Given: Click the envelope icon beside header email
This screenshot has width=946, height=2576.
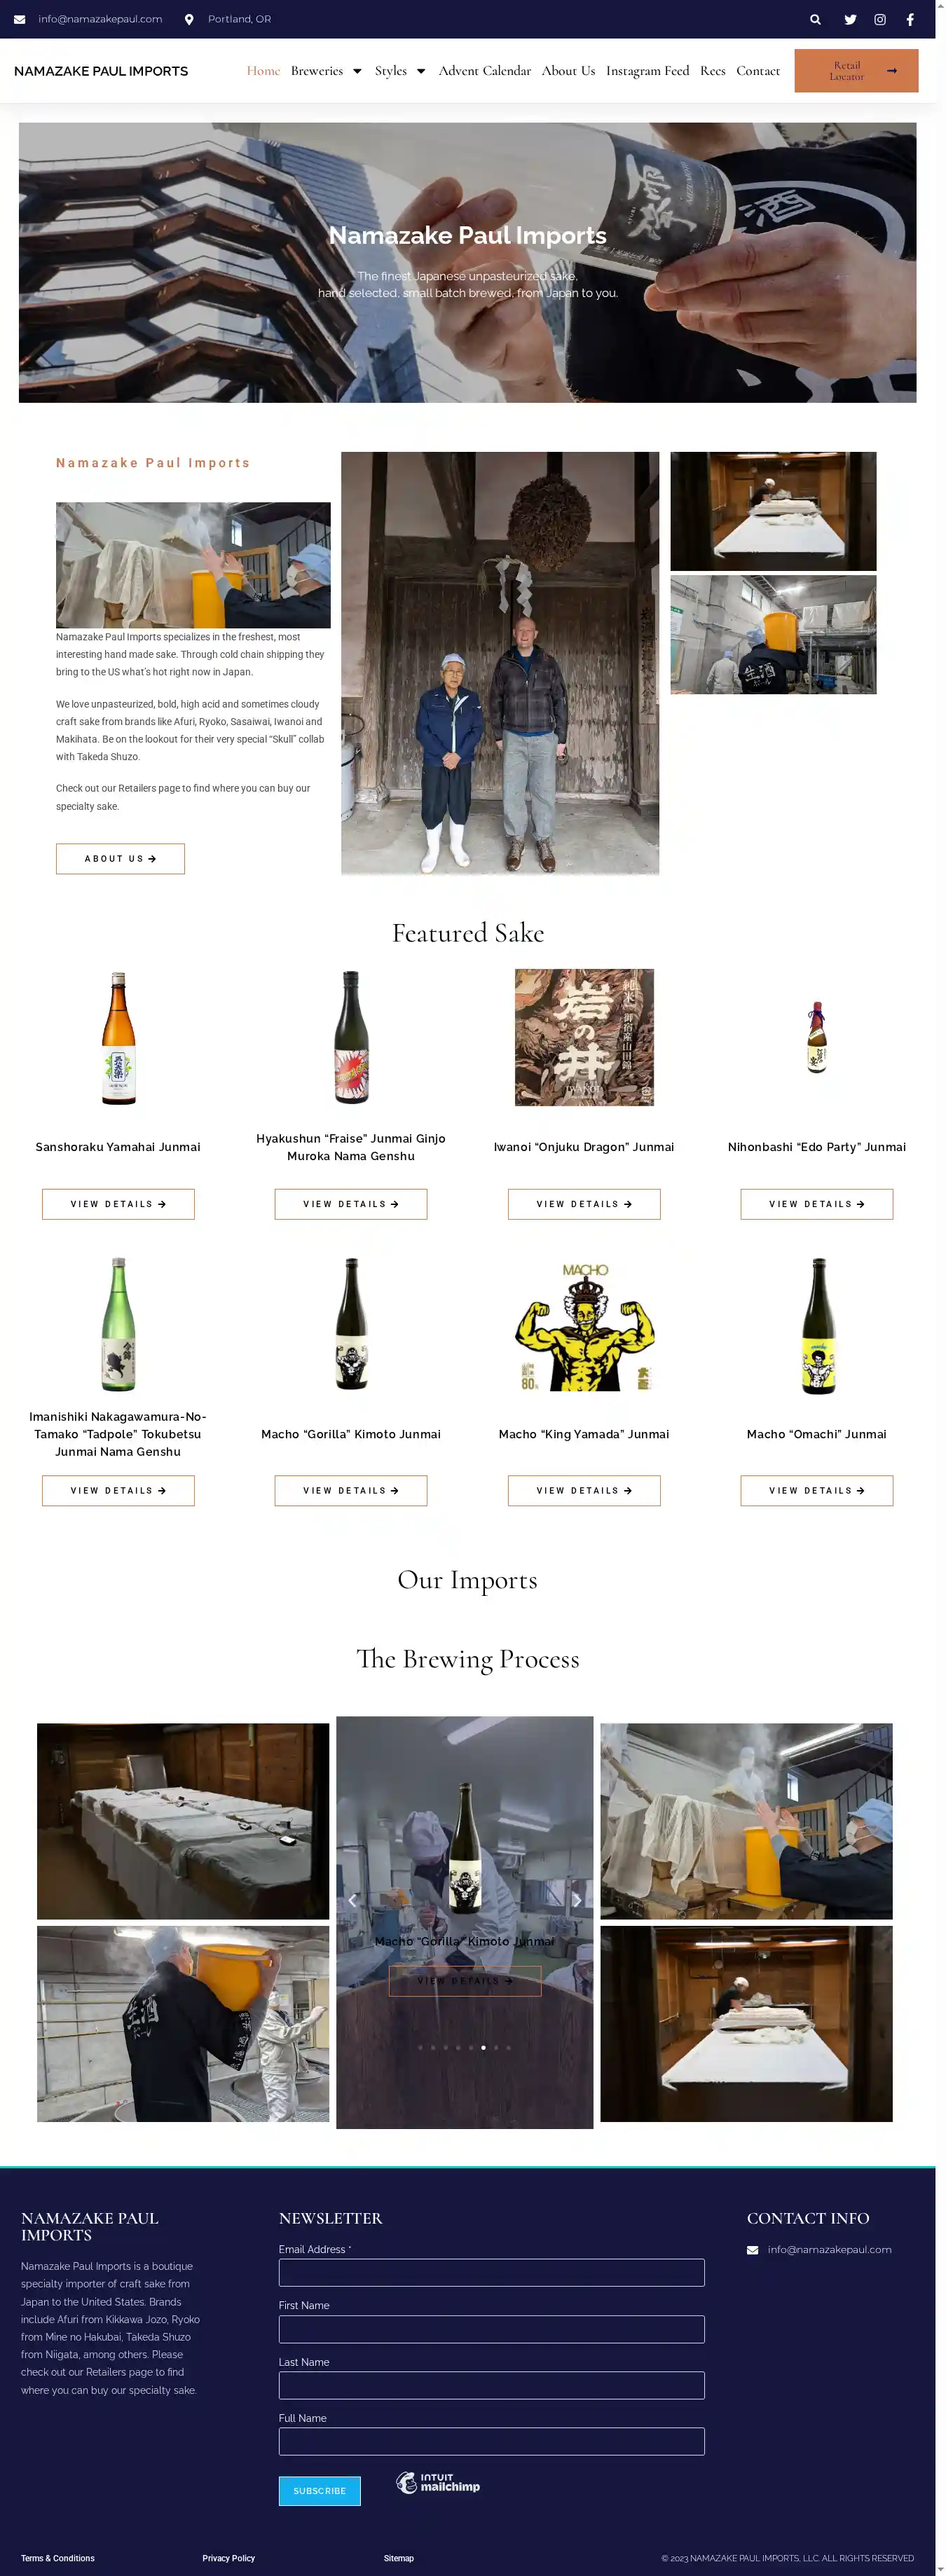Looking at the screenshot, I should 20,19.
